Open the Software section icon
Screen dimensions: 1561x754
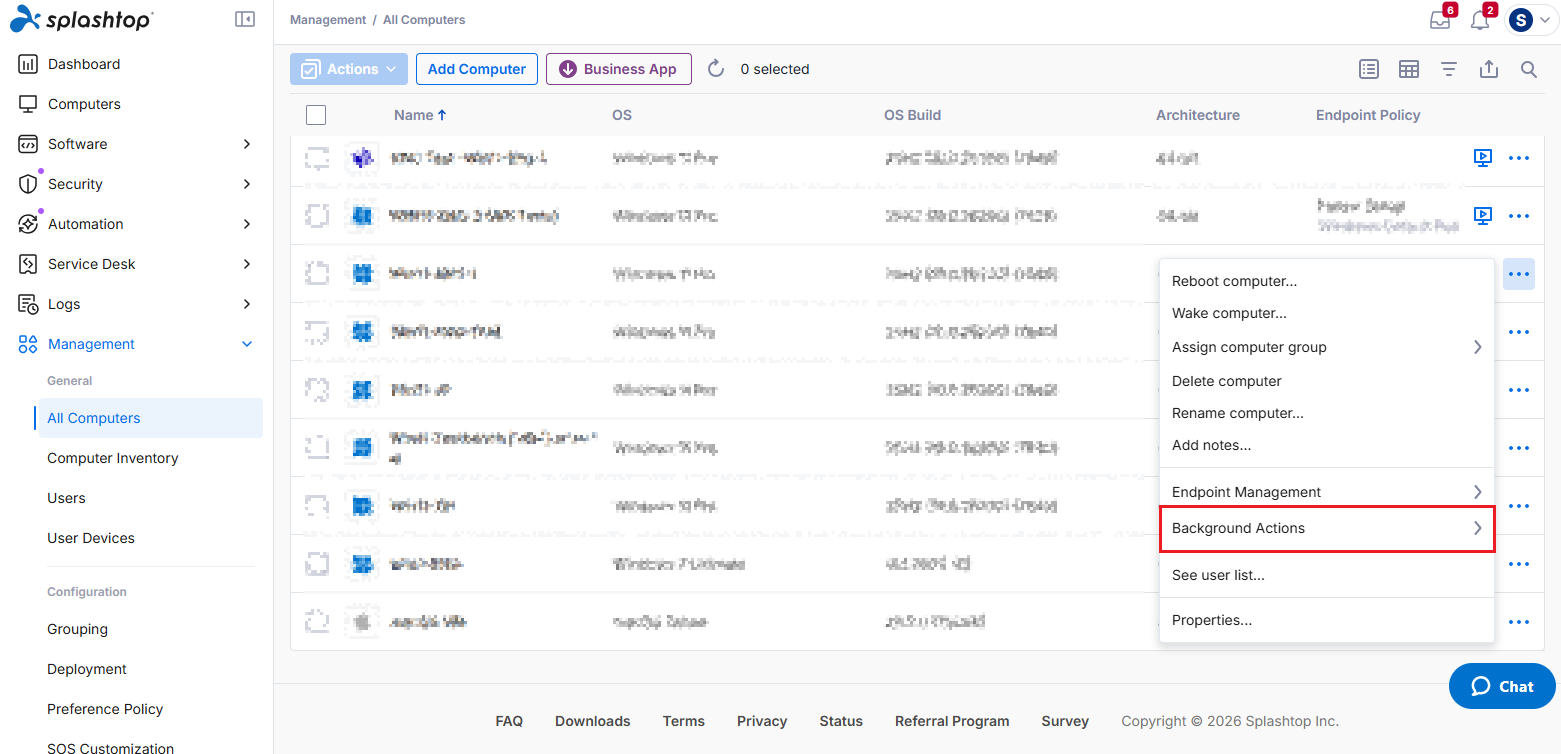coord(28,144)
